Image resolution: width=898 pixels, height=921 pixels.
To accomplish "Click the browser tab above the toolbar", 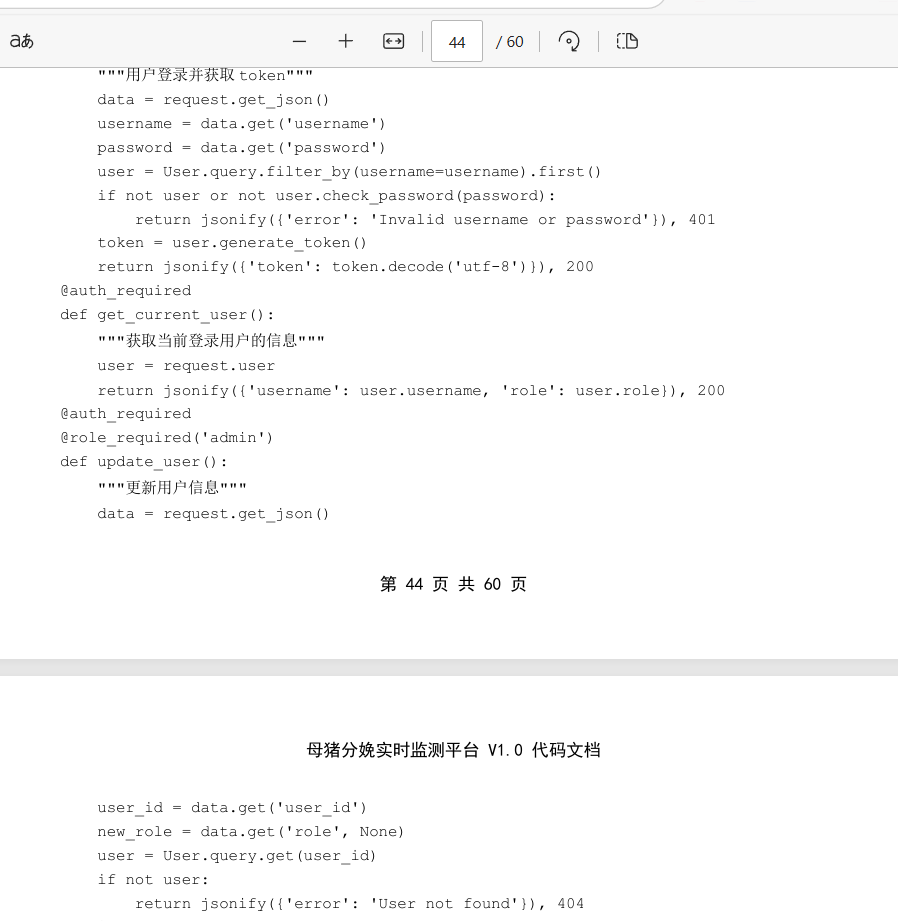I will pos(330,5).
